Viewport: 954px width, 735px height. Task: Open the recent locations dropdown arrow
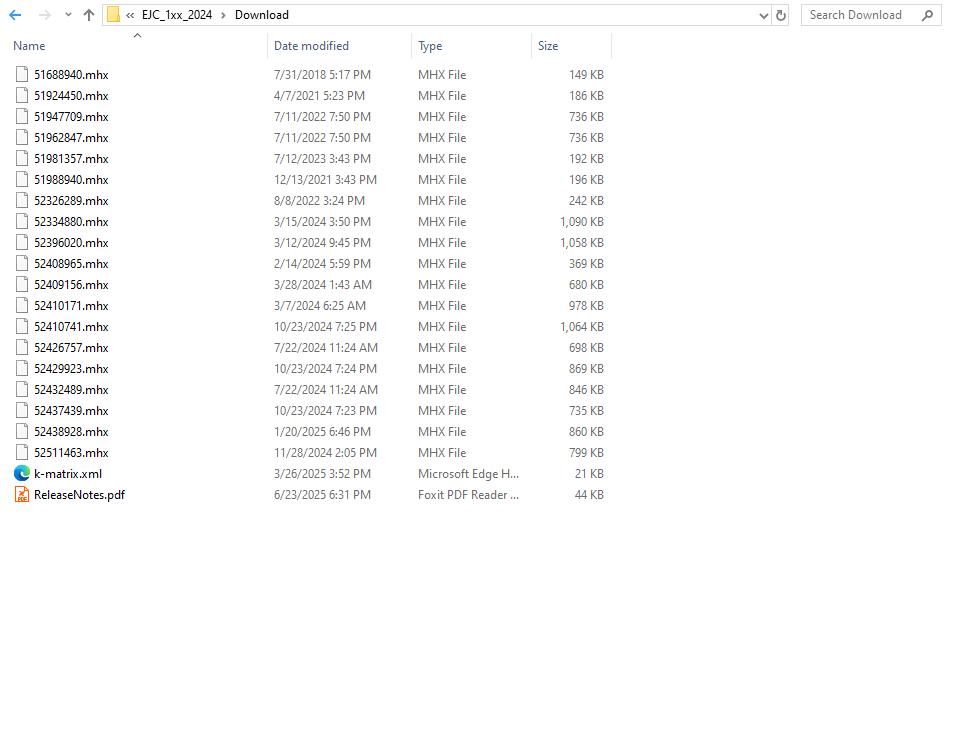(x=68, y=15)
